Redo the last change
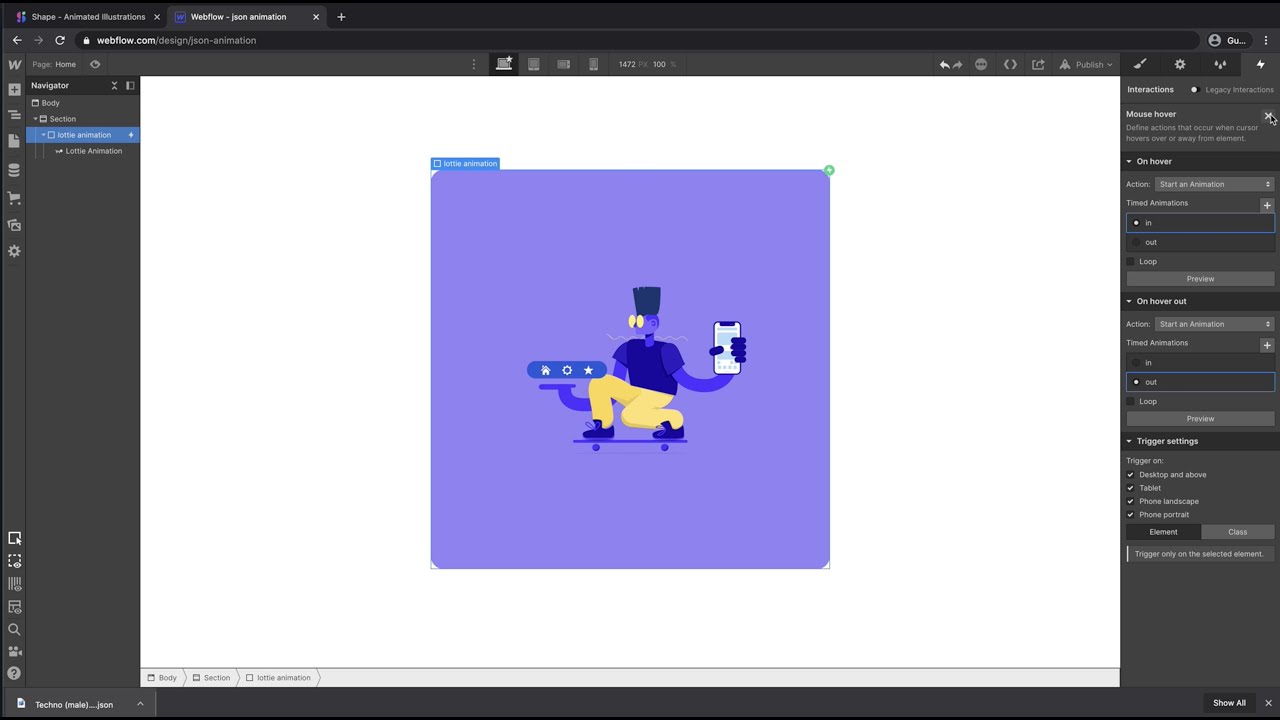 (957, 64)
